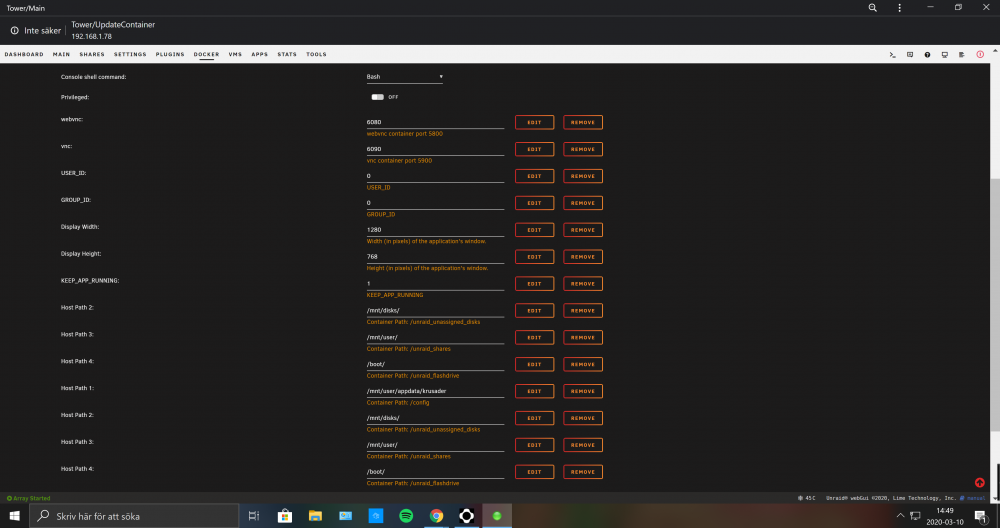
Task: Open the Apps menu item
Action: [260, 55]
